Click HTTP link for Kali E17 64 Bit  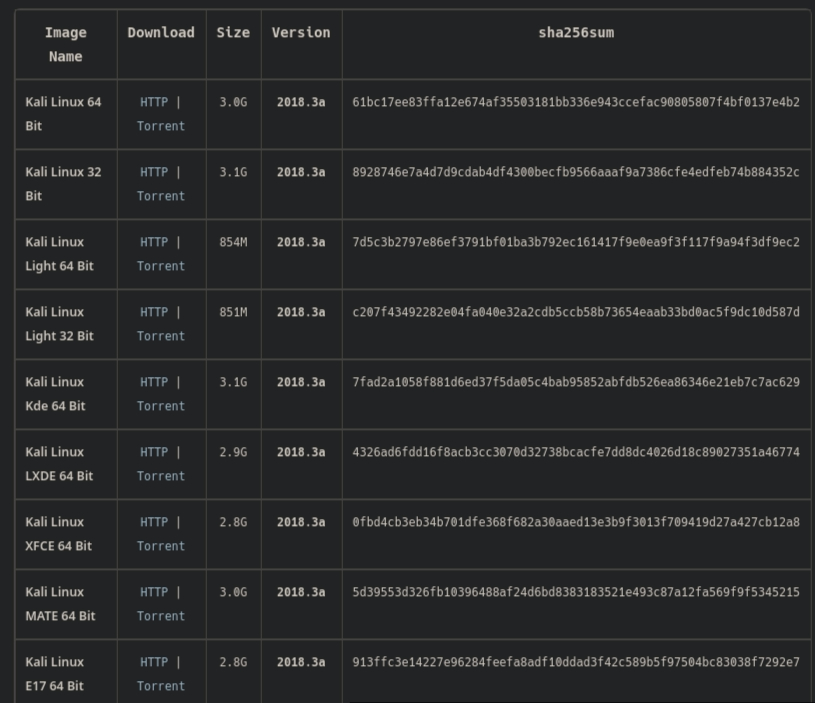tap(154, 662)
